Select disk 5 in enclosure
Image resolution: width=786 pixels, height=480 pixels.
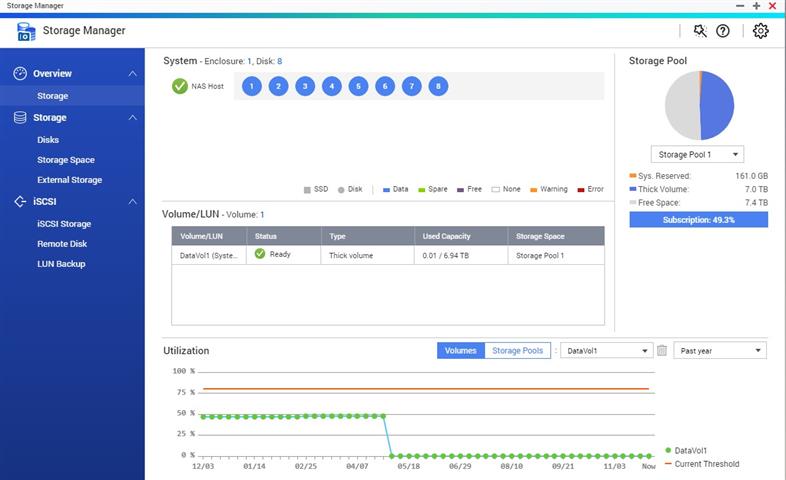358,86
